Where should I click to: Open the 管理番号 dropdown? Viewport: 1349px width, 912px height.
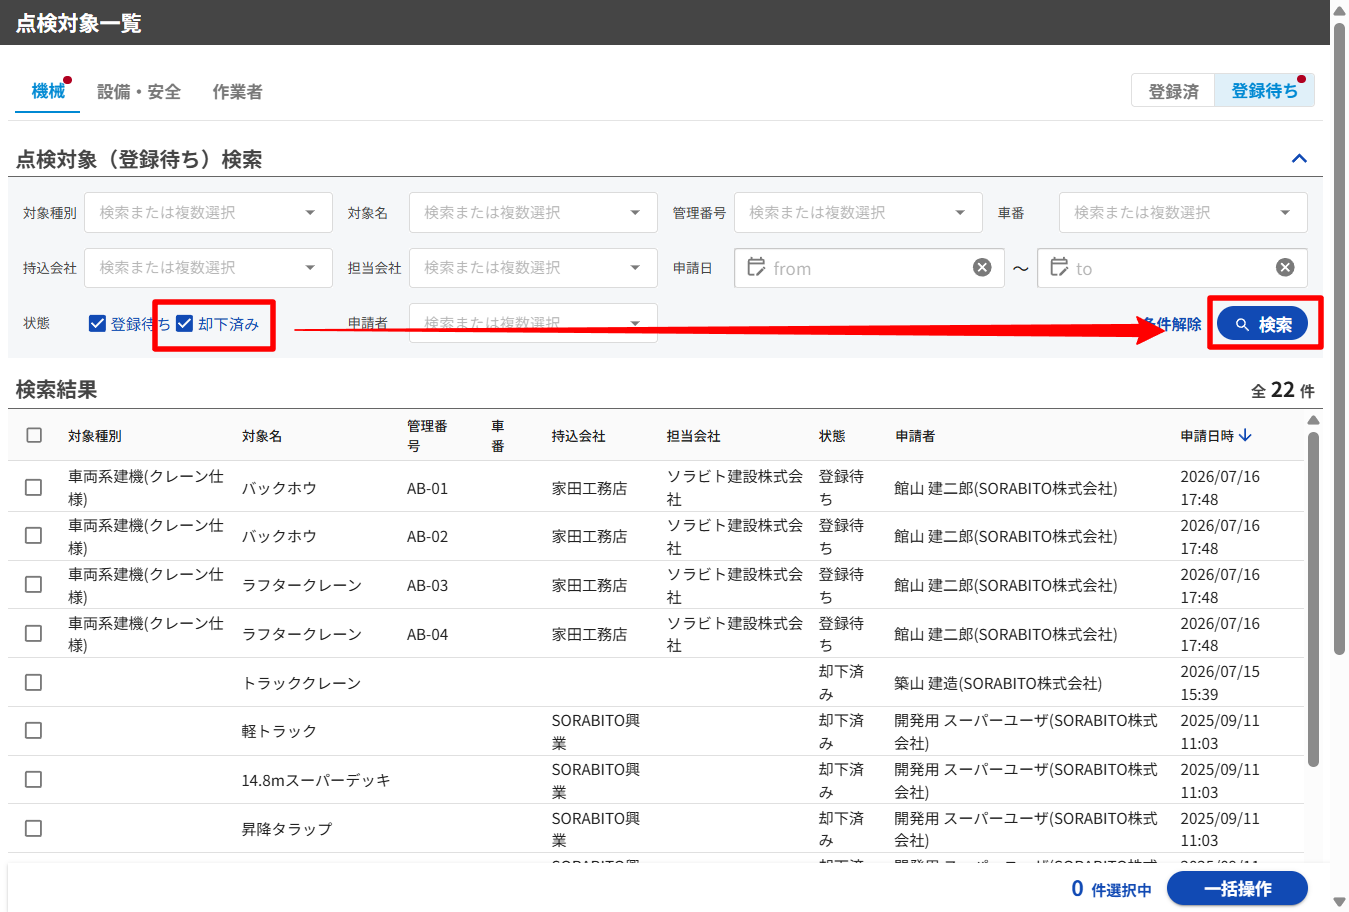(x=858, y=212)
